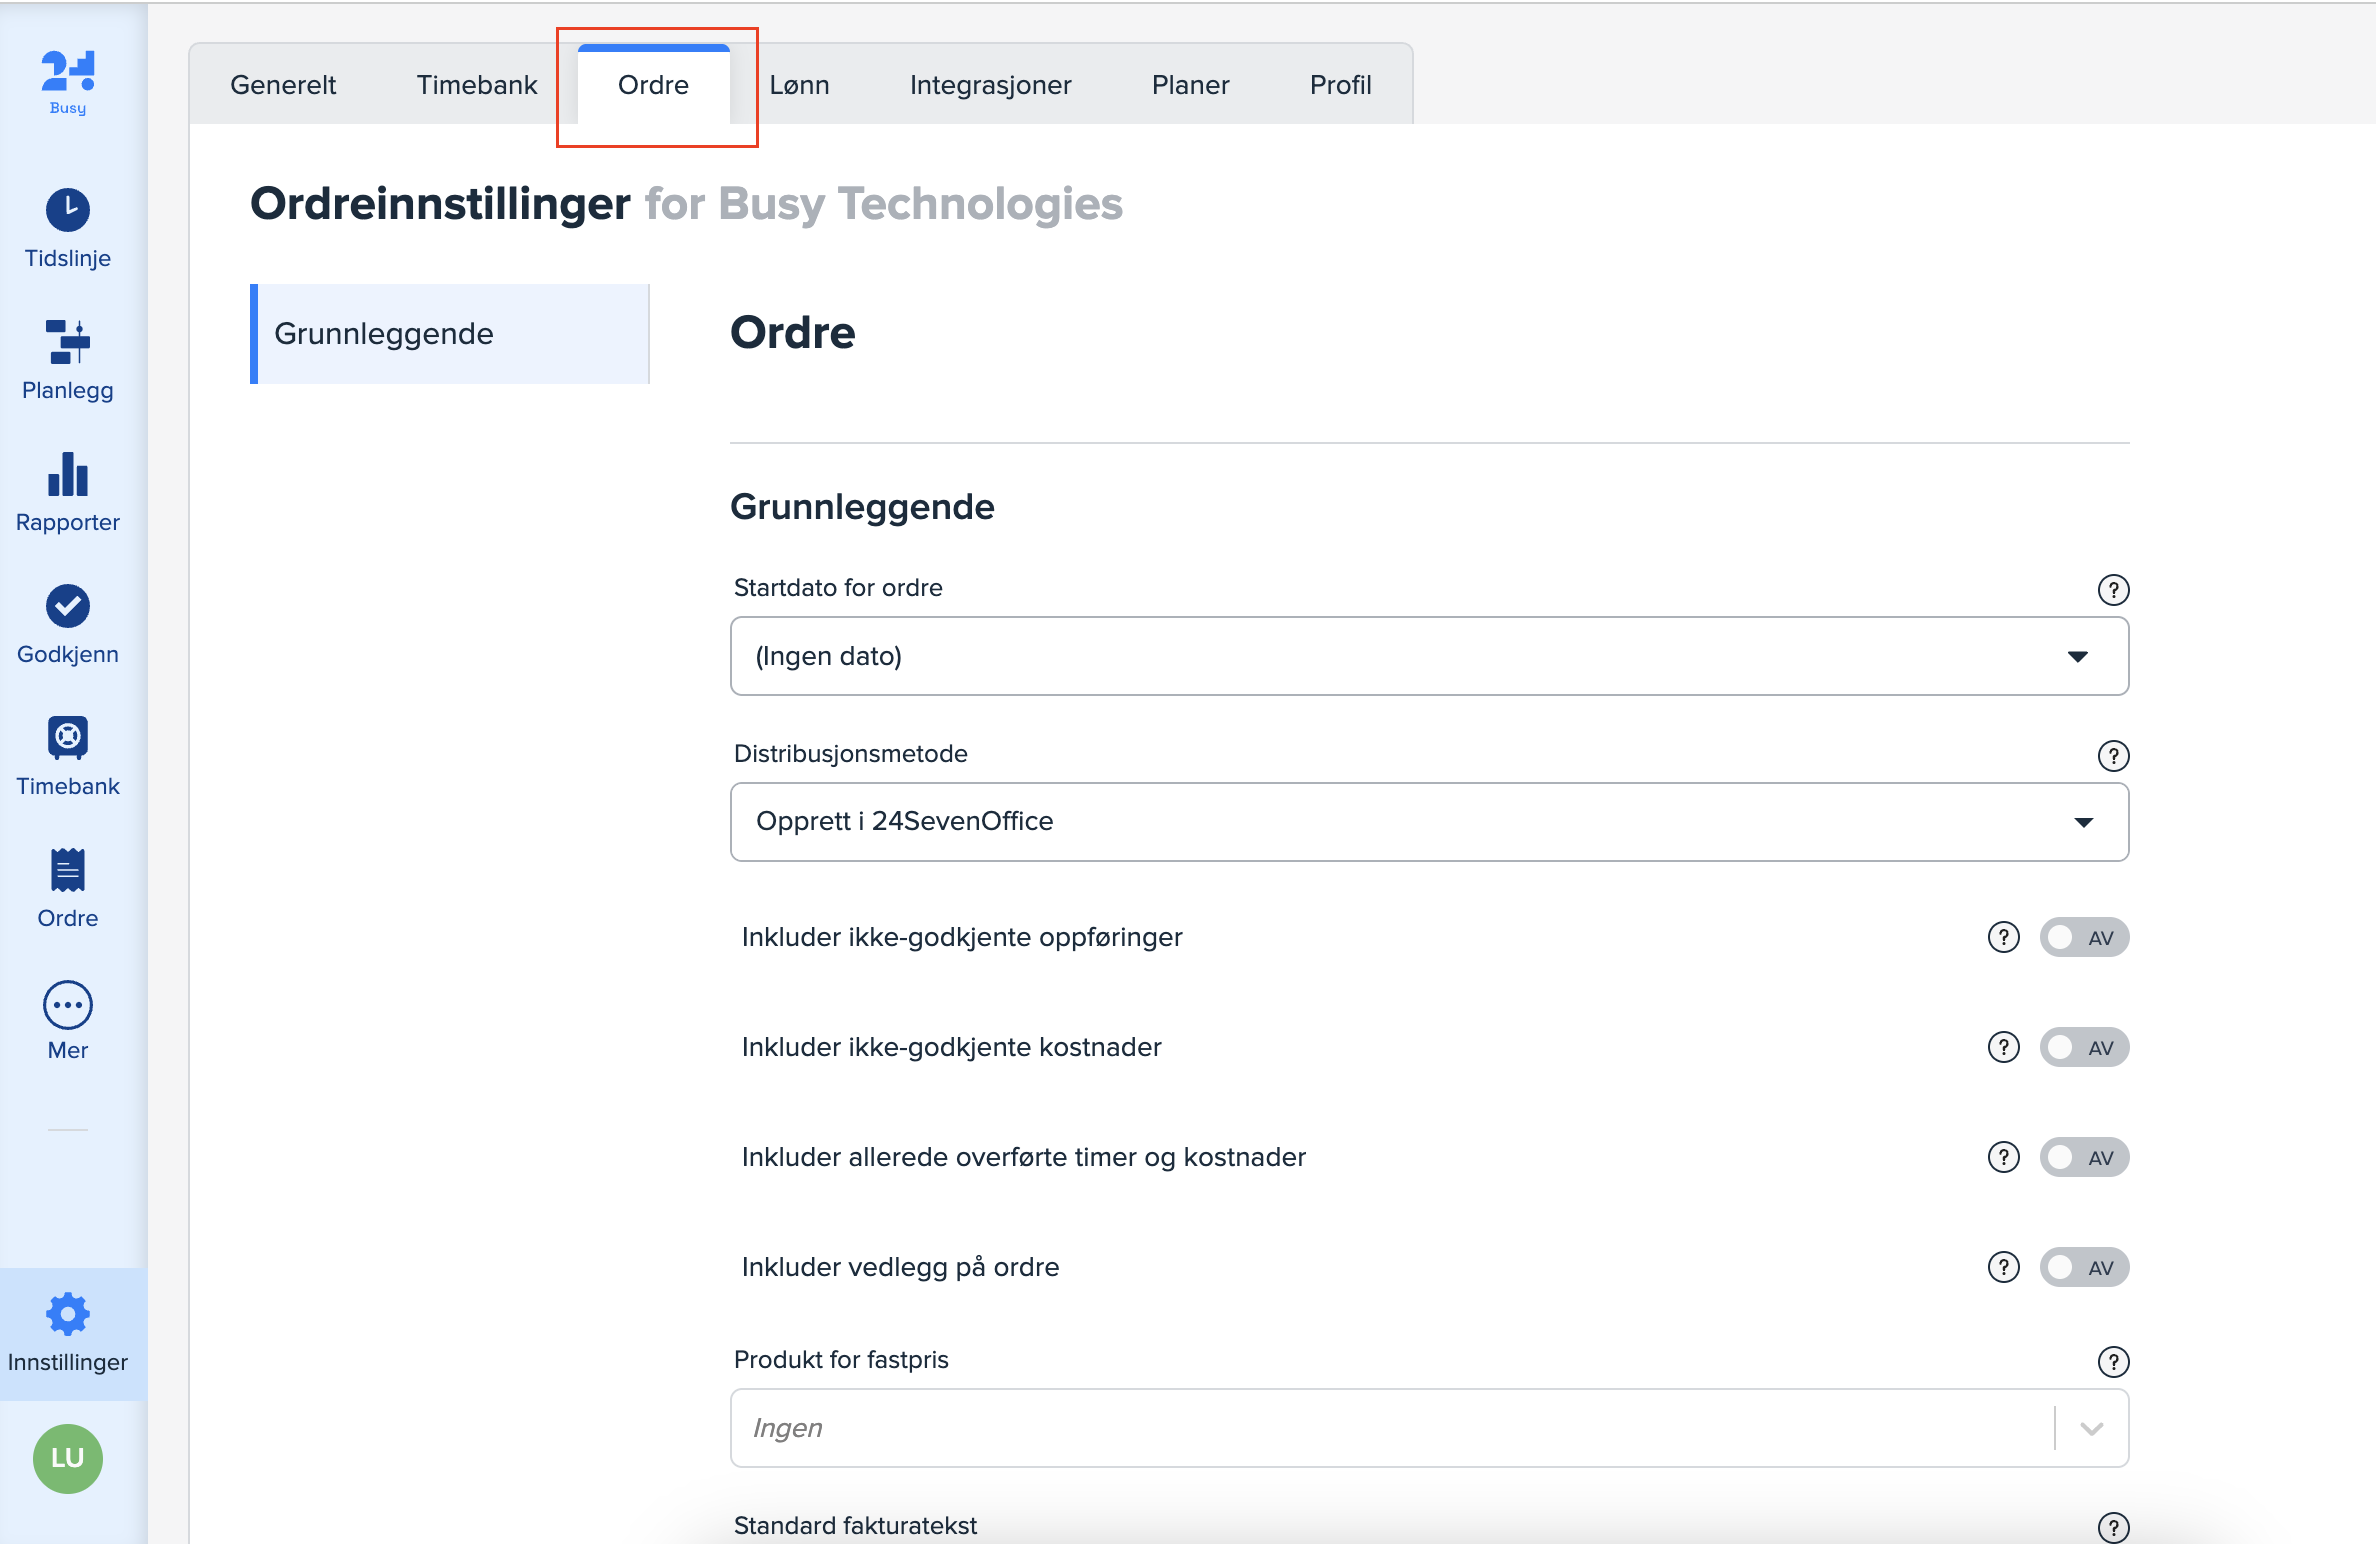Select Grunnleggende in the side menu
The image size is (2376, 1544).
[449, 334]
